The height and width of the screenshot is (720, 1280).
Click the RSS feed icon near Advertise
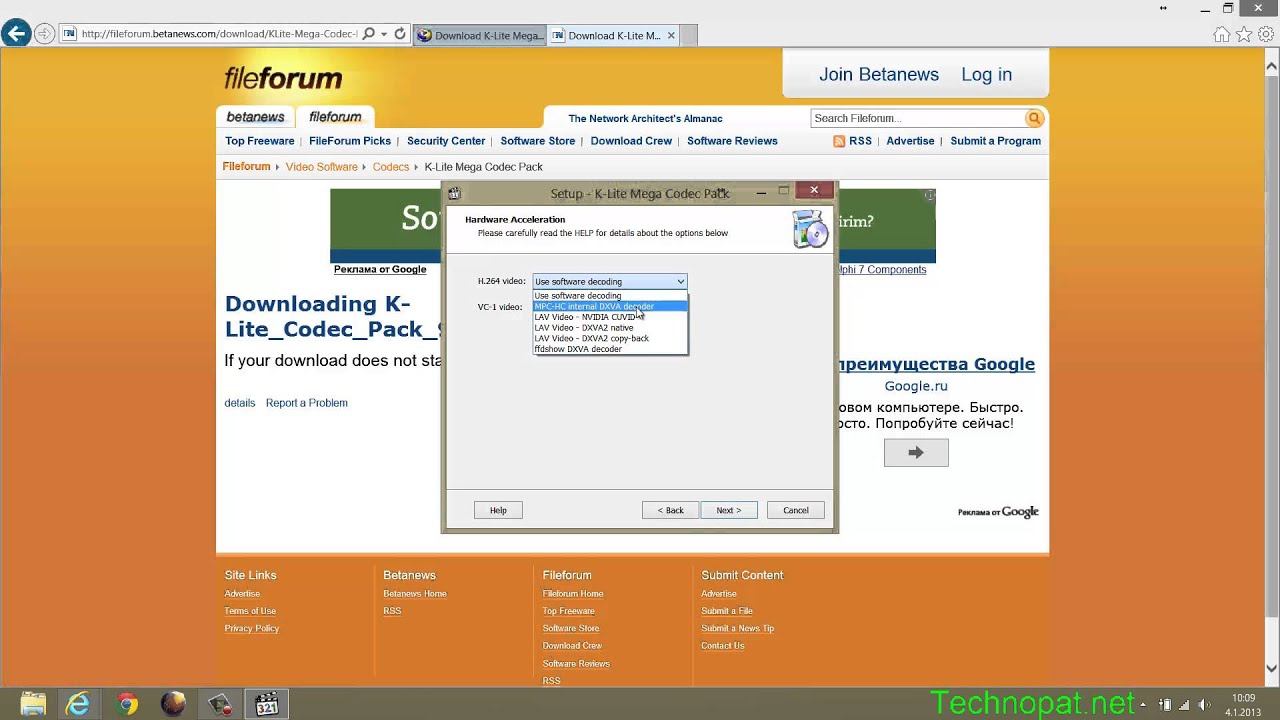pos(839,141)
